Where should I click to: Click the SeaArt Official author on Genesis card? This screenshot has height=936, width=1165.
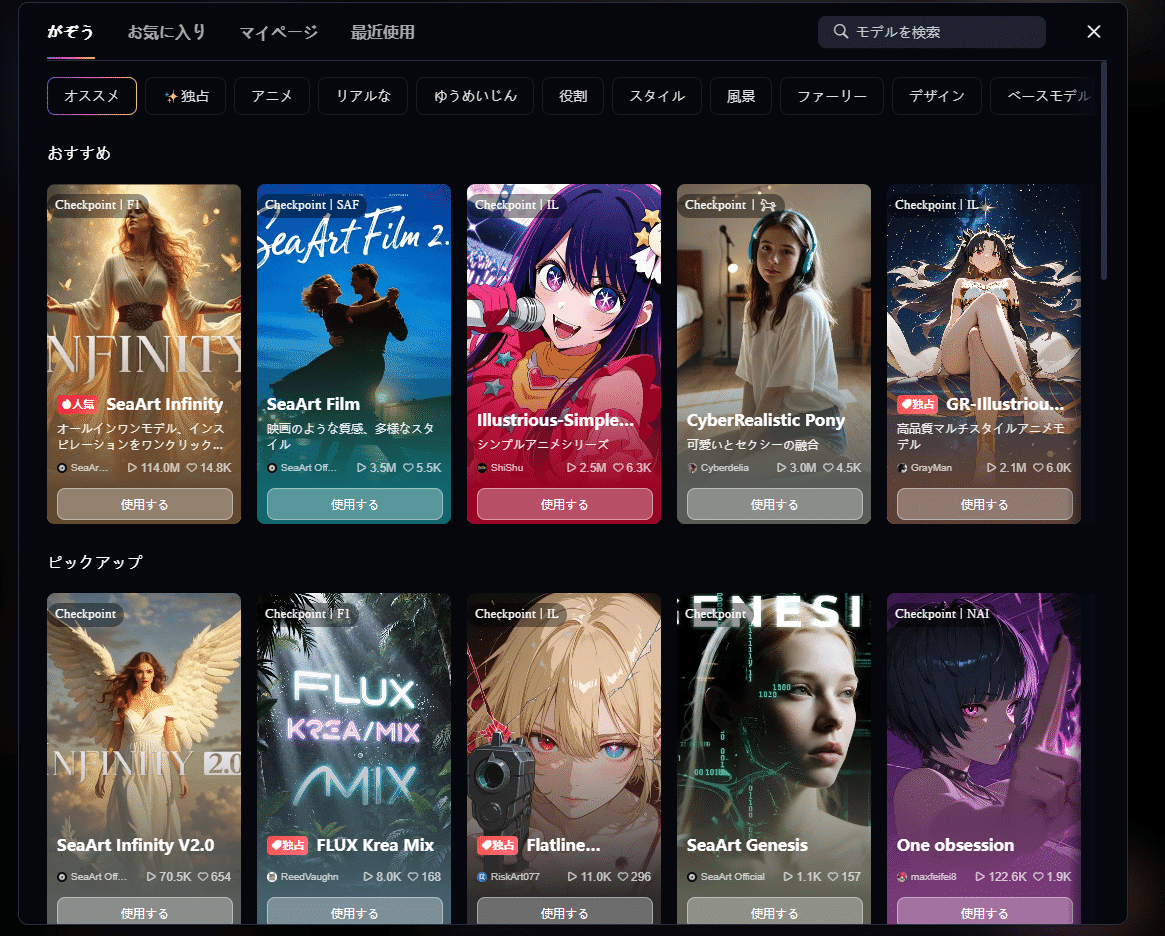point(733,877)
